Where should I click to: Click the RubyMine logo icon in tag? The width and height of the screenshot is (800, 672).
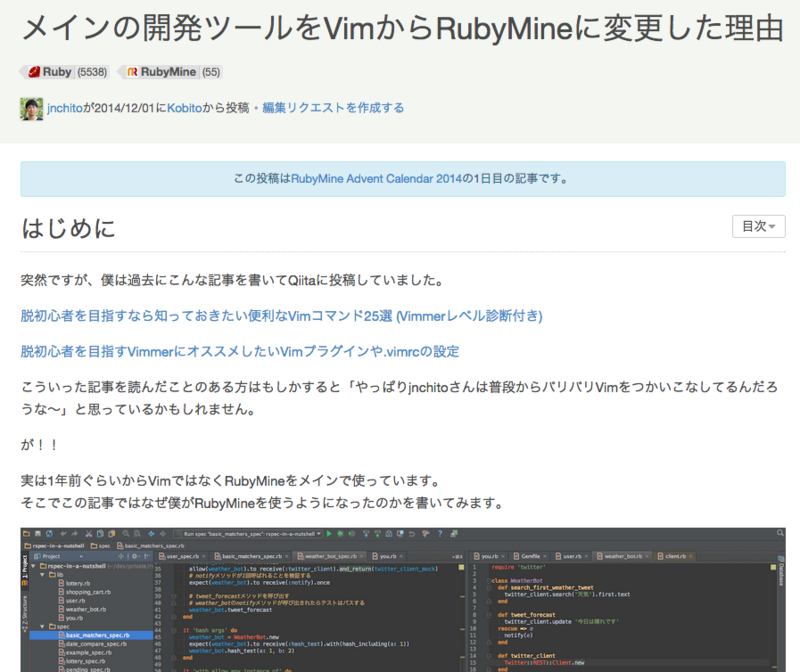(132, 72)
